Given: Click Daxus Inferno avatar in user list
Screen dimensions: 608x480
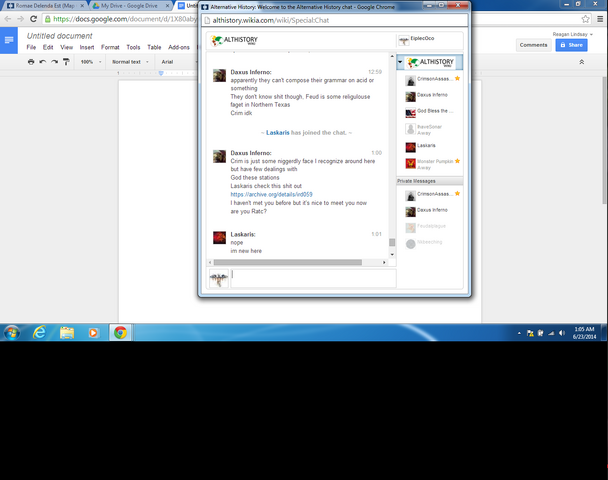Looking at the screenshot, I should [x=411, y=97].
